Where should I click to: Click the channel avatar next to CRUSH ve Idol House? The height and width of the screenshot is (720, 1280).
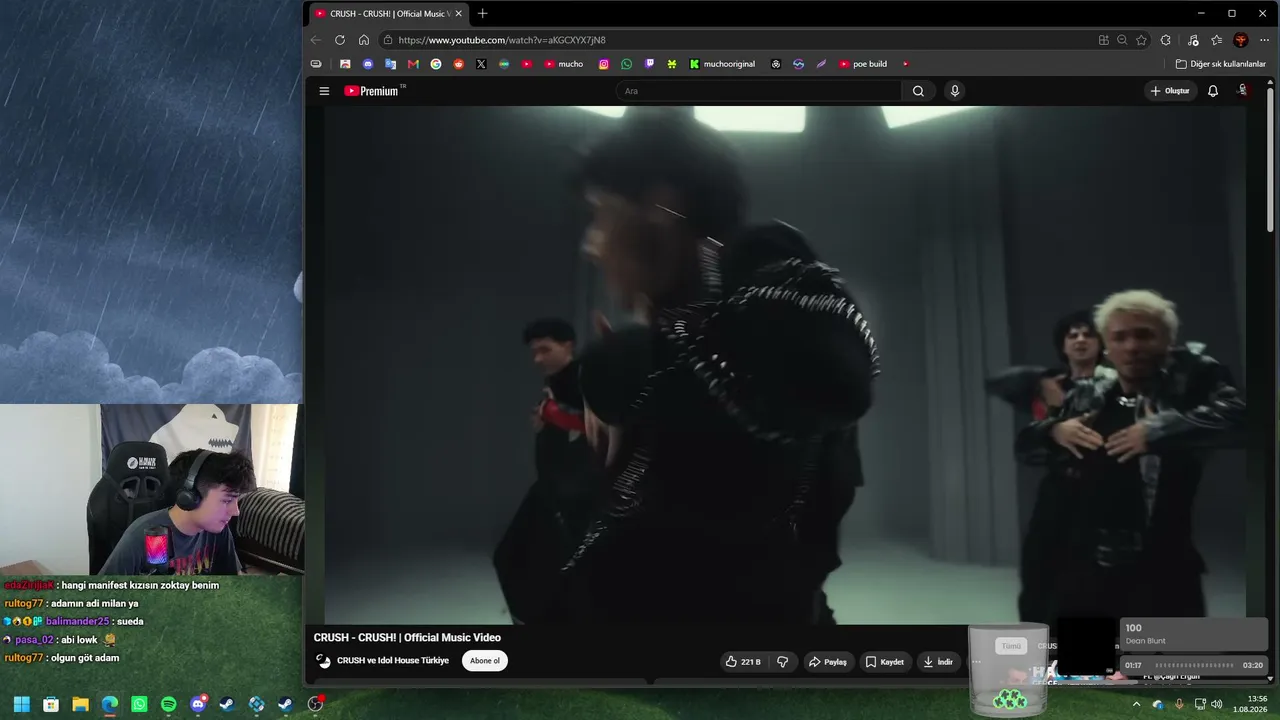[323, 661]
